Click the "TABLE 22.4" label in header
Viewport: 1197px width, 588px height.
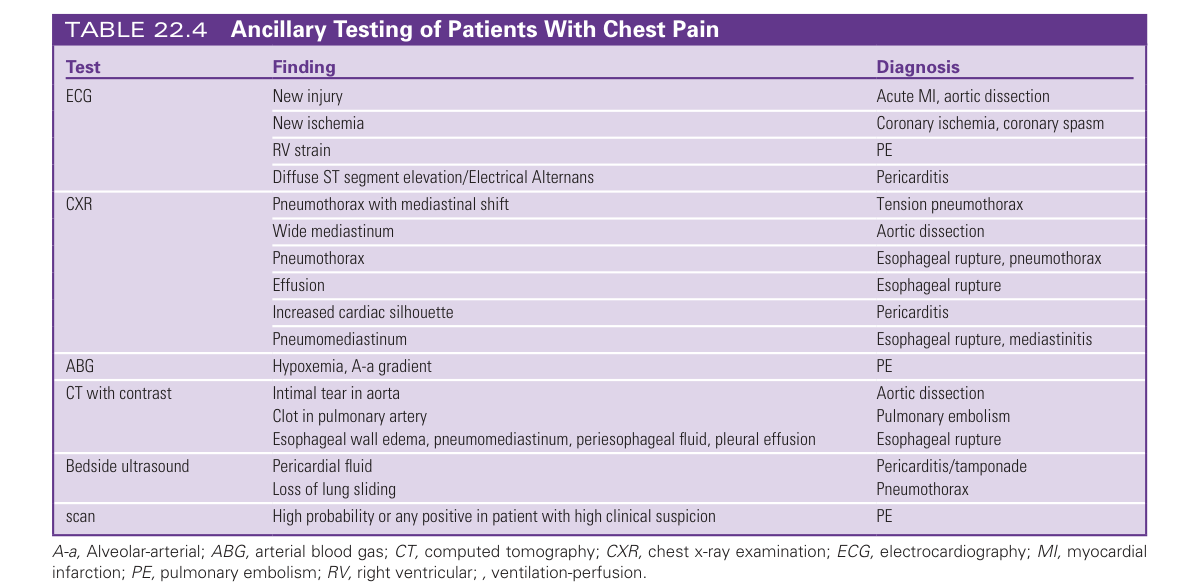tap(136, 29)
